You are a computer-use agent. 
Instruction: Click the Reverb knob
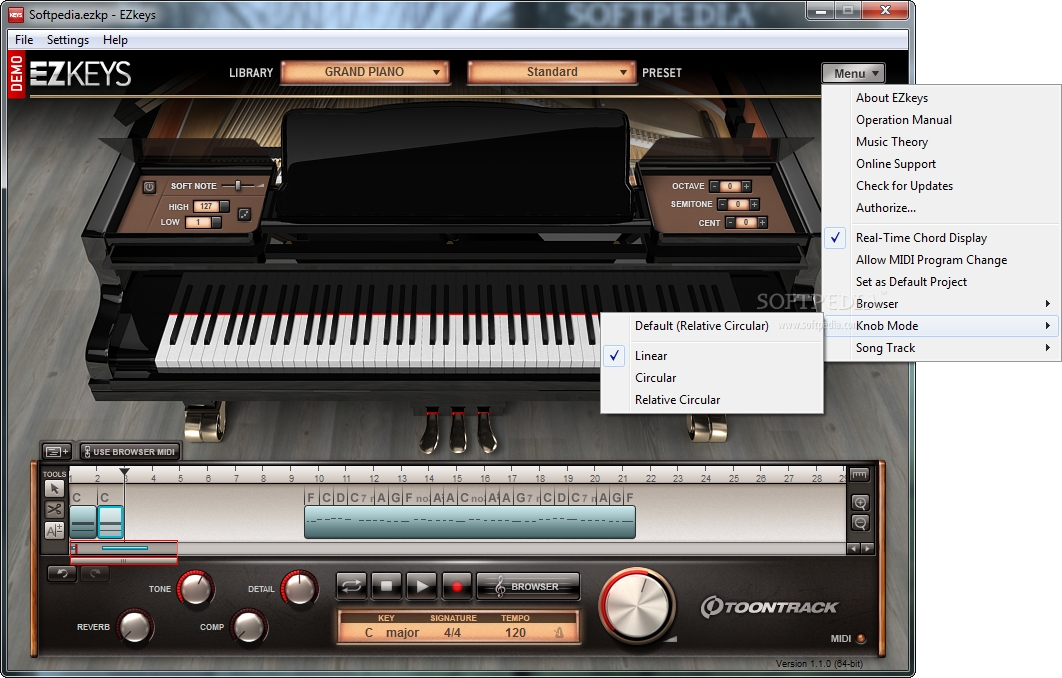point(135,626)
